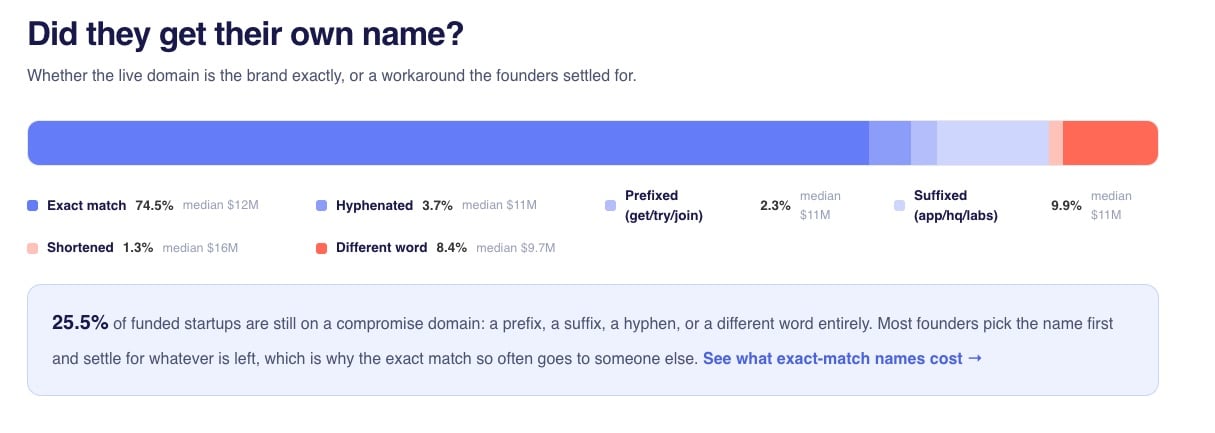Image resolution: width=1215 pixels, height=433 pixels.
Task: Click the Hyphenated legend label
Action: 374,205
